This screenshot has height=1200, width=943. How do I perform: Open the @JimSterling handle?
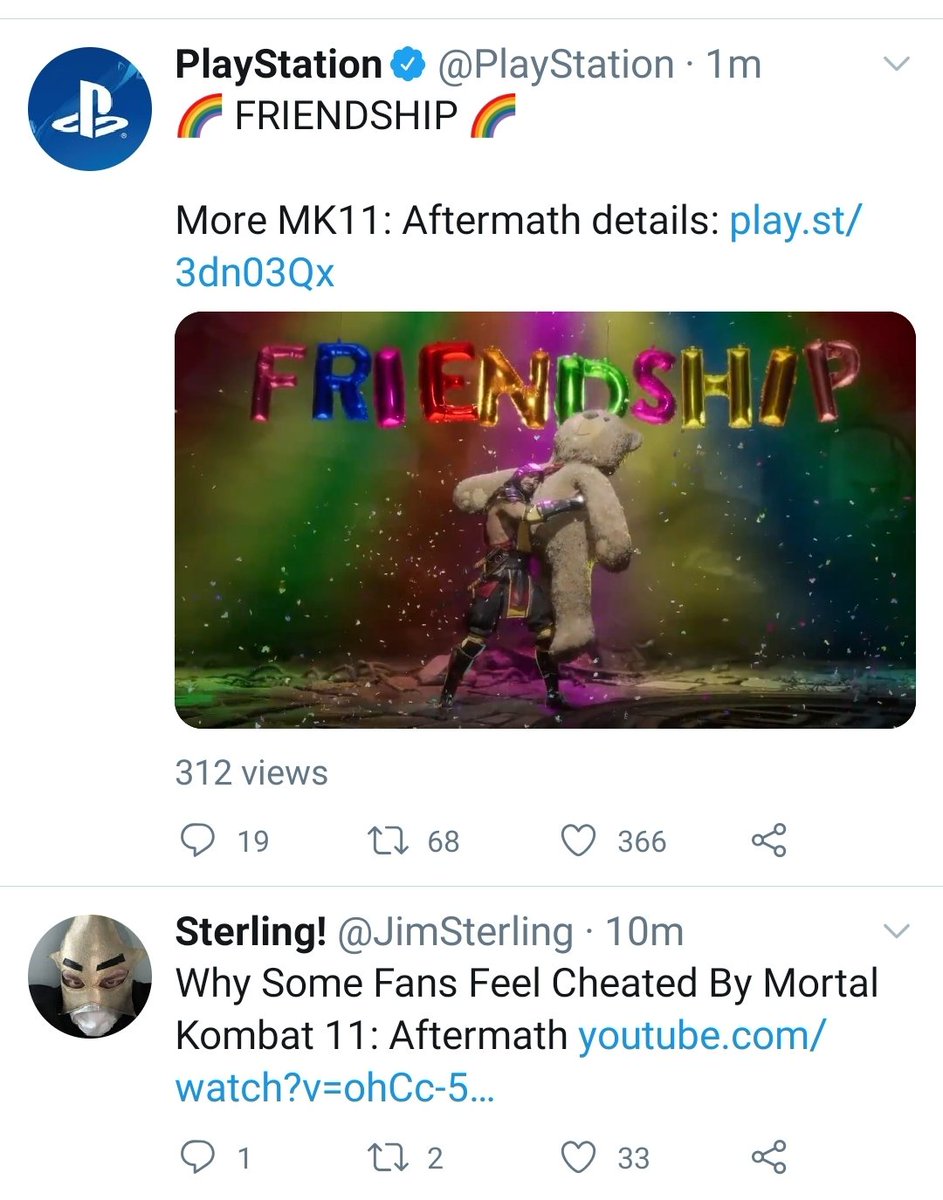(x=457, y=933)
